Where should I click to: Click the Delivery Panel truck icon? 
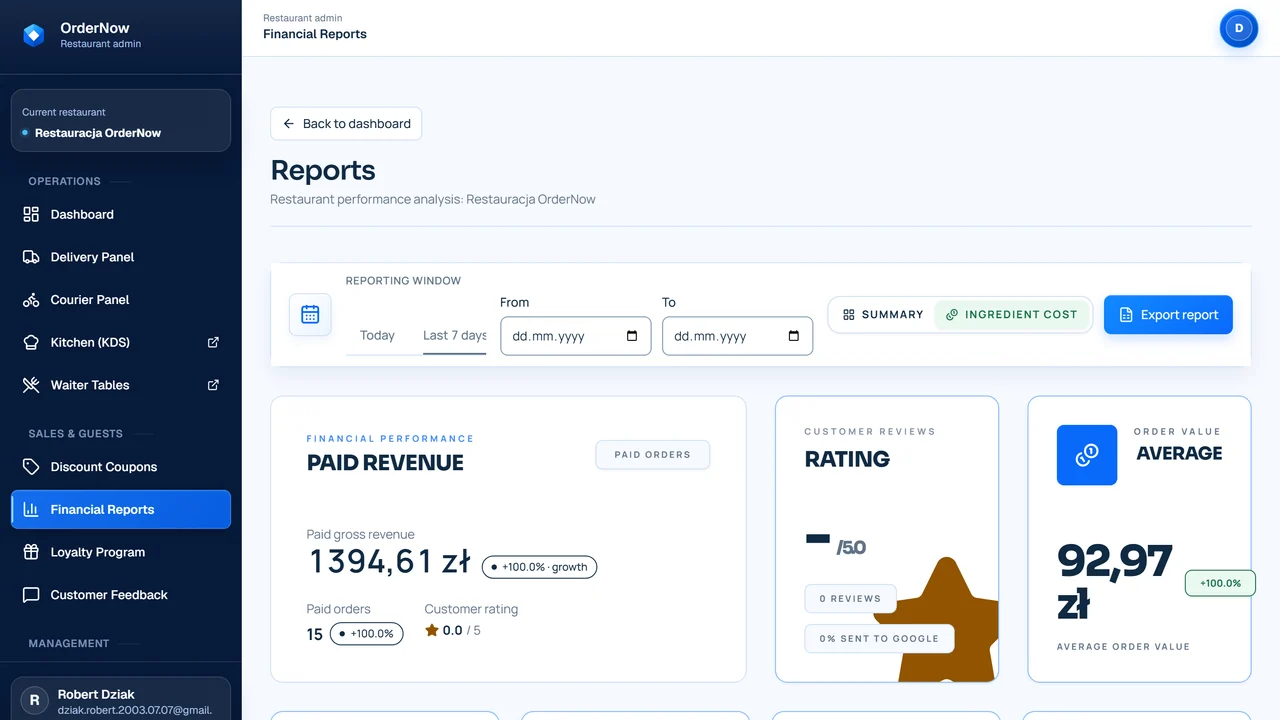(x=31, y=257)
